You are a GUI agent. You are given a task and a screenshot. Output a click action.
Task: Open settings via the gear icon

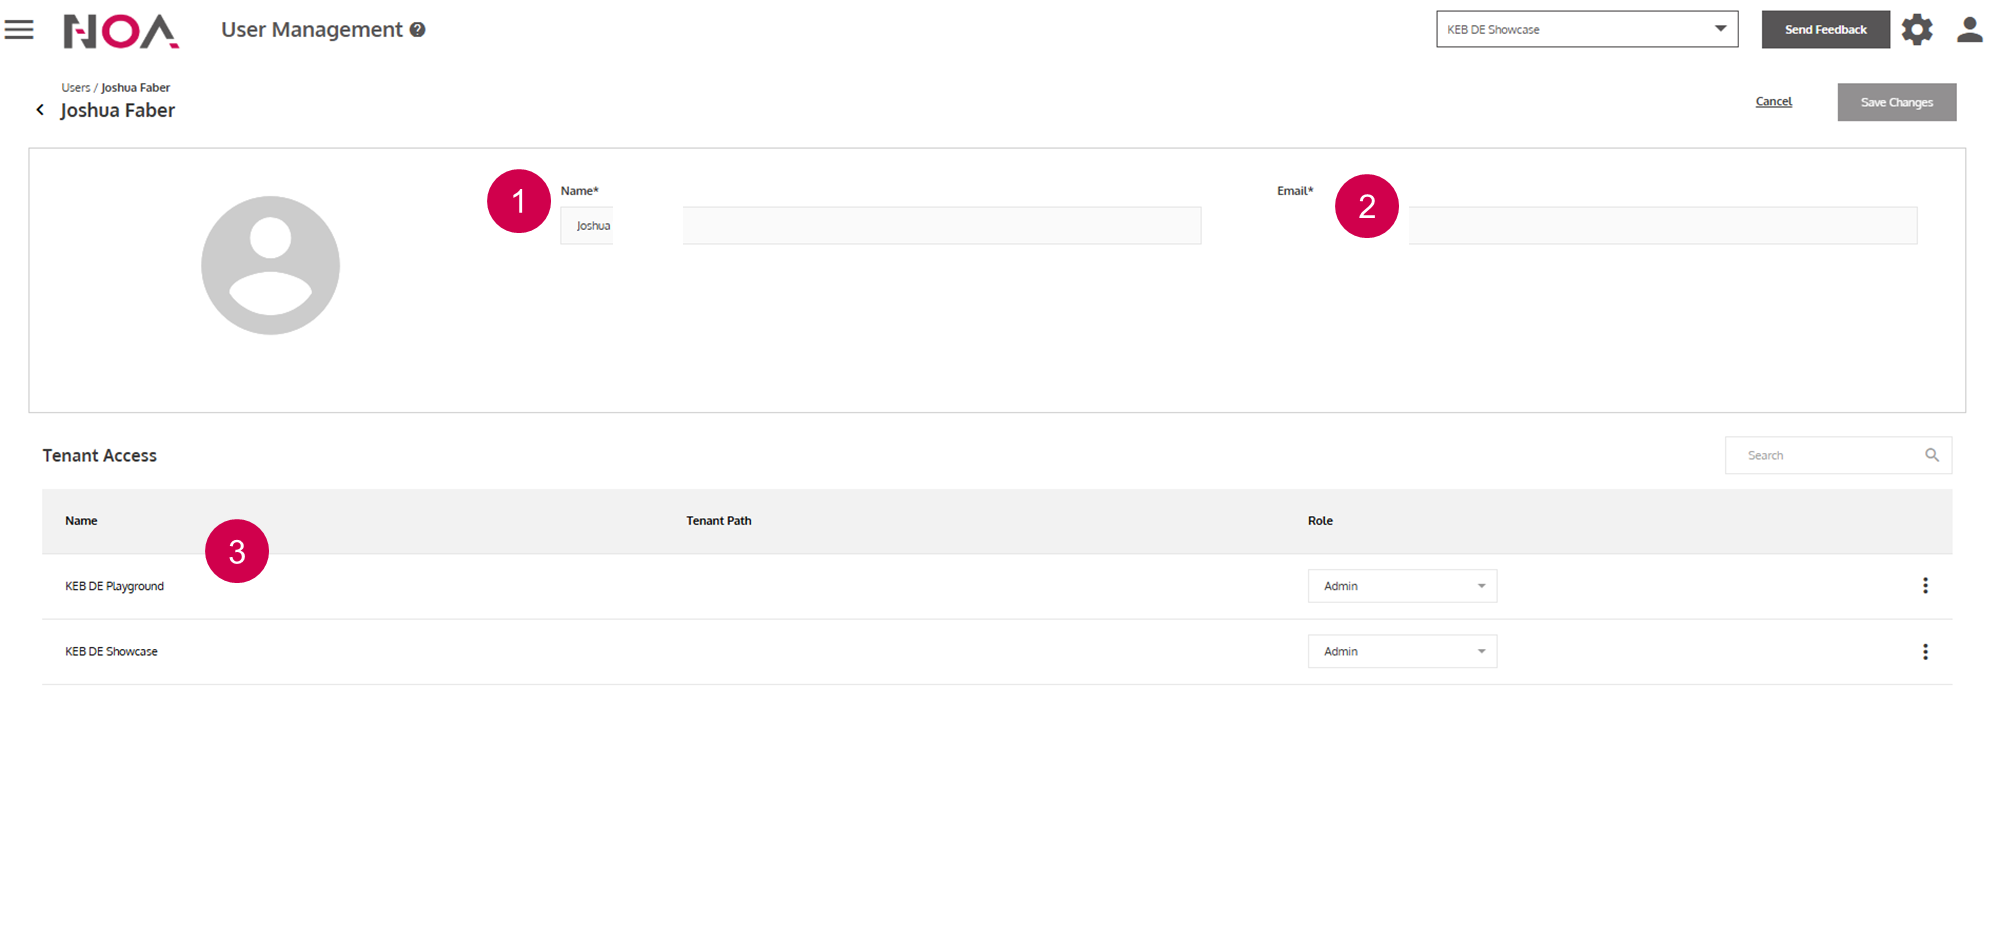coord(1917,30)
